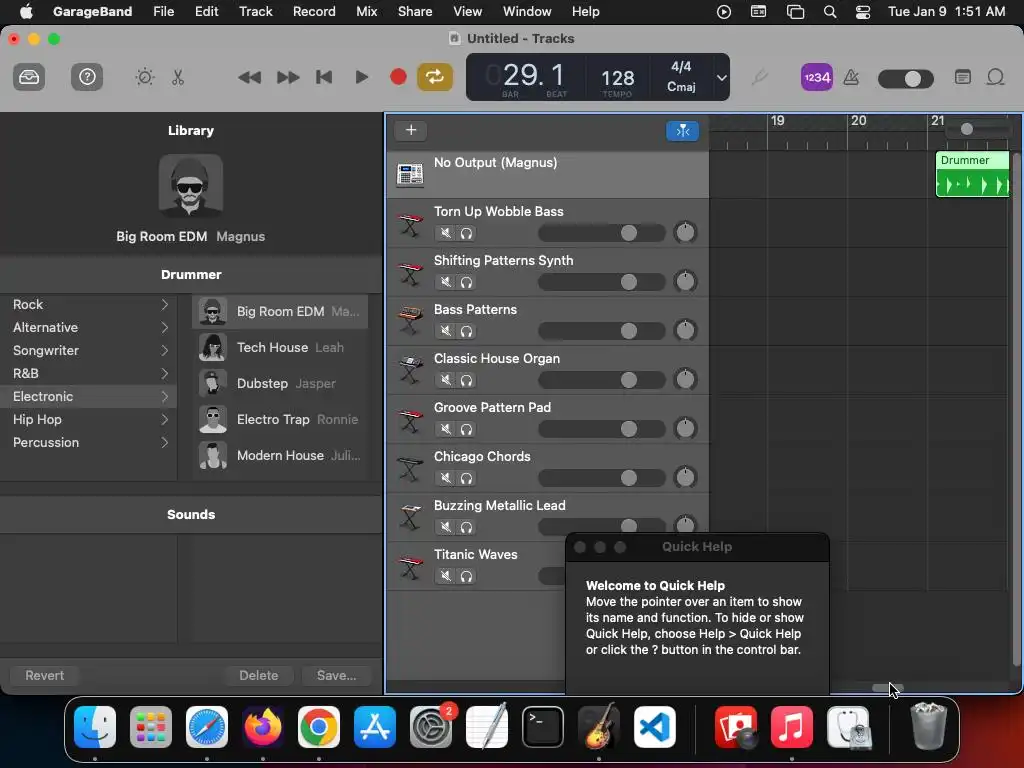Mute the Classic House Organ track
Screen dimensions: 1024x768
coord(445,380)
